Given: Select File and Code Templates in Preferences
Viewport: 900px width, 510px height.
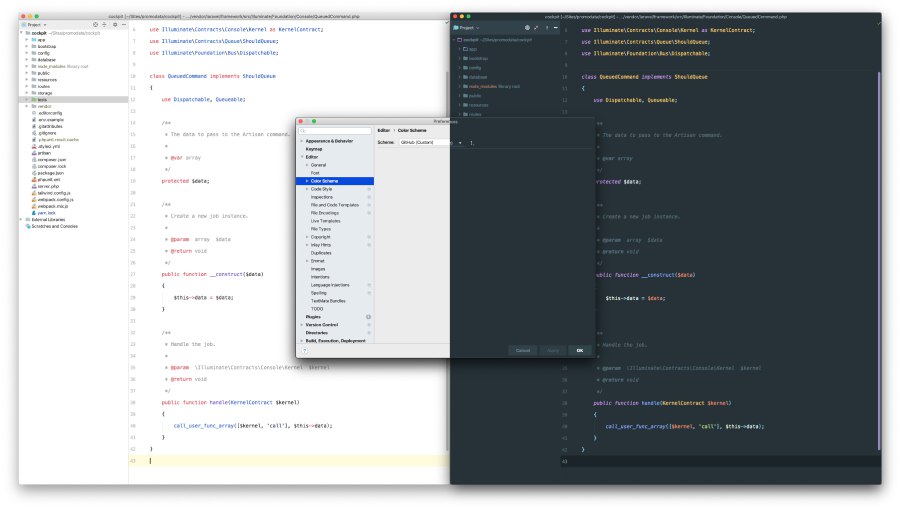Looking at the screenshot, I should pos(335,205).
